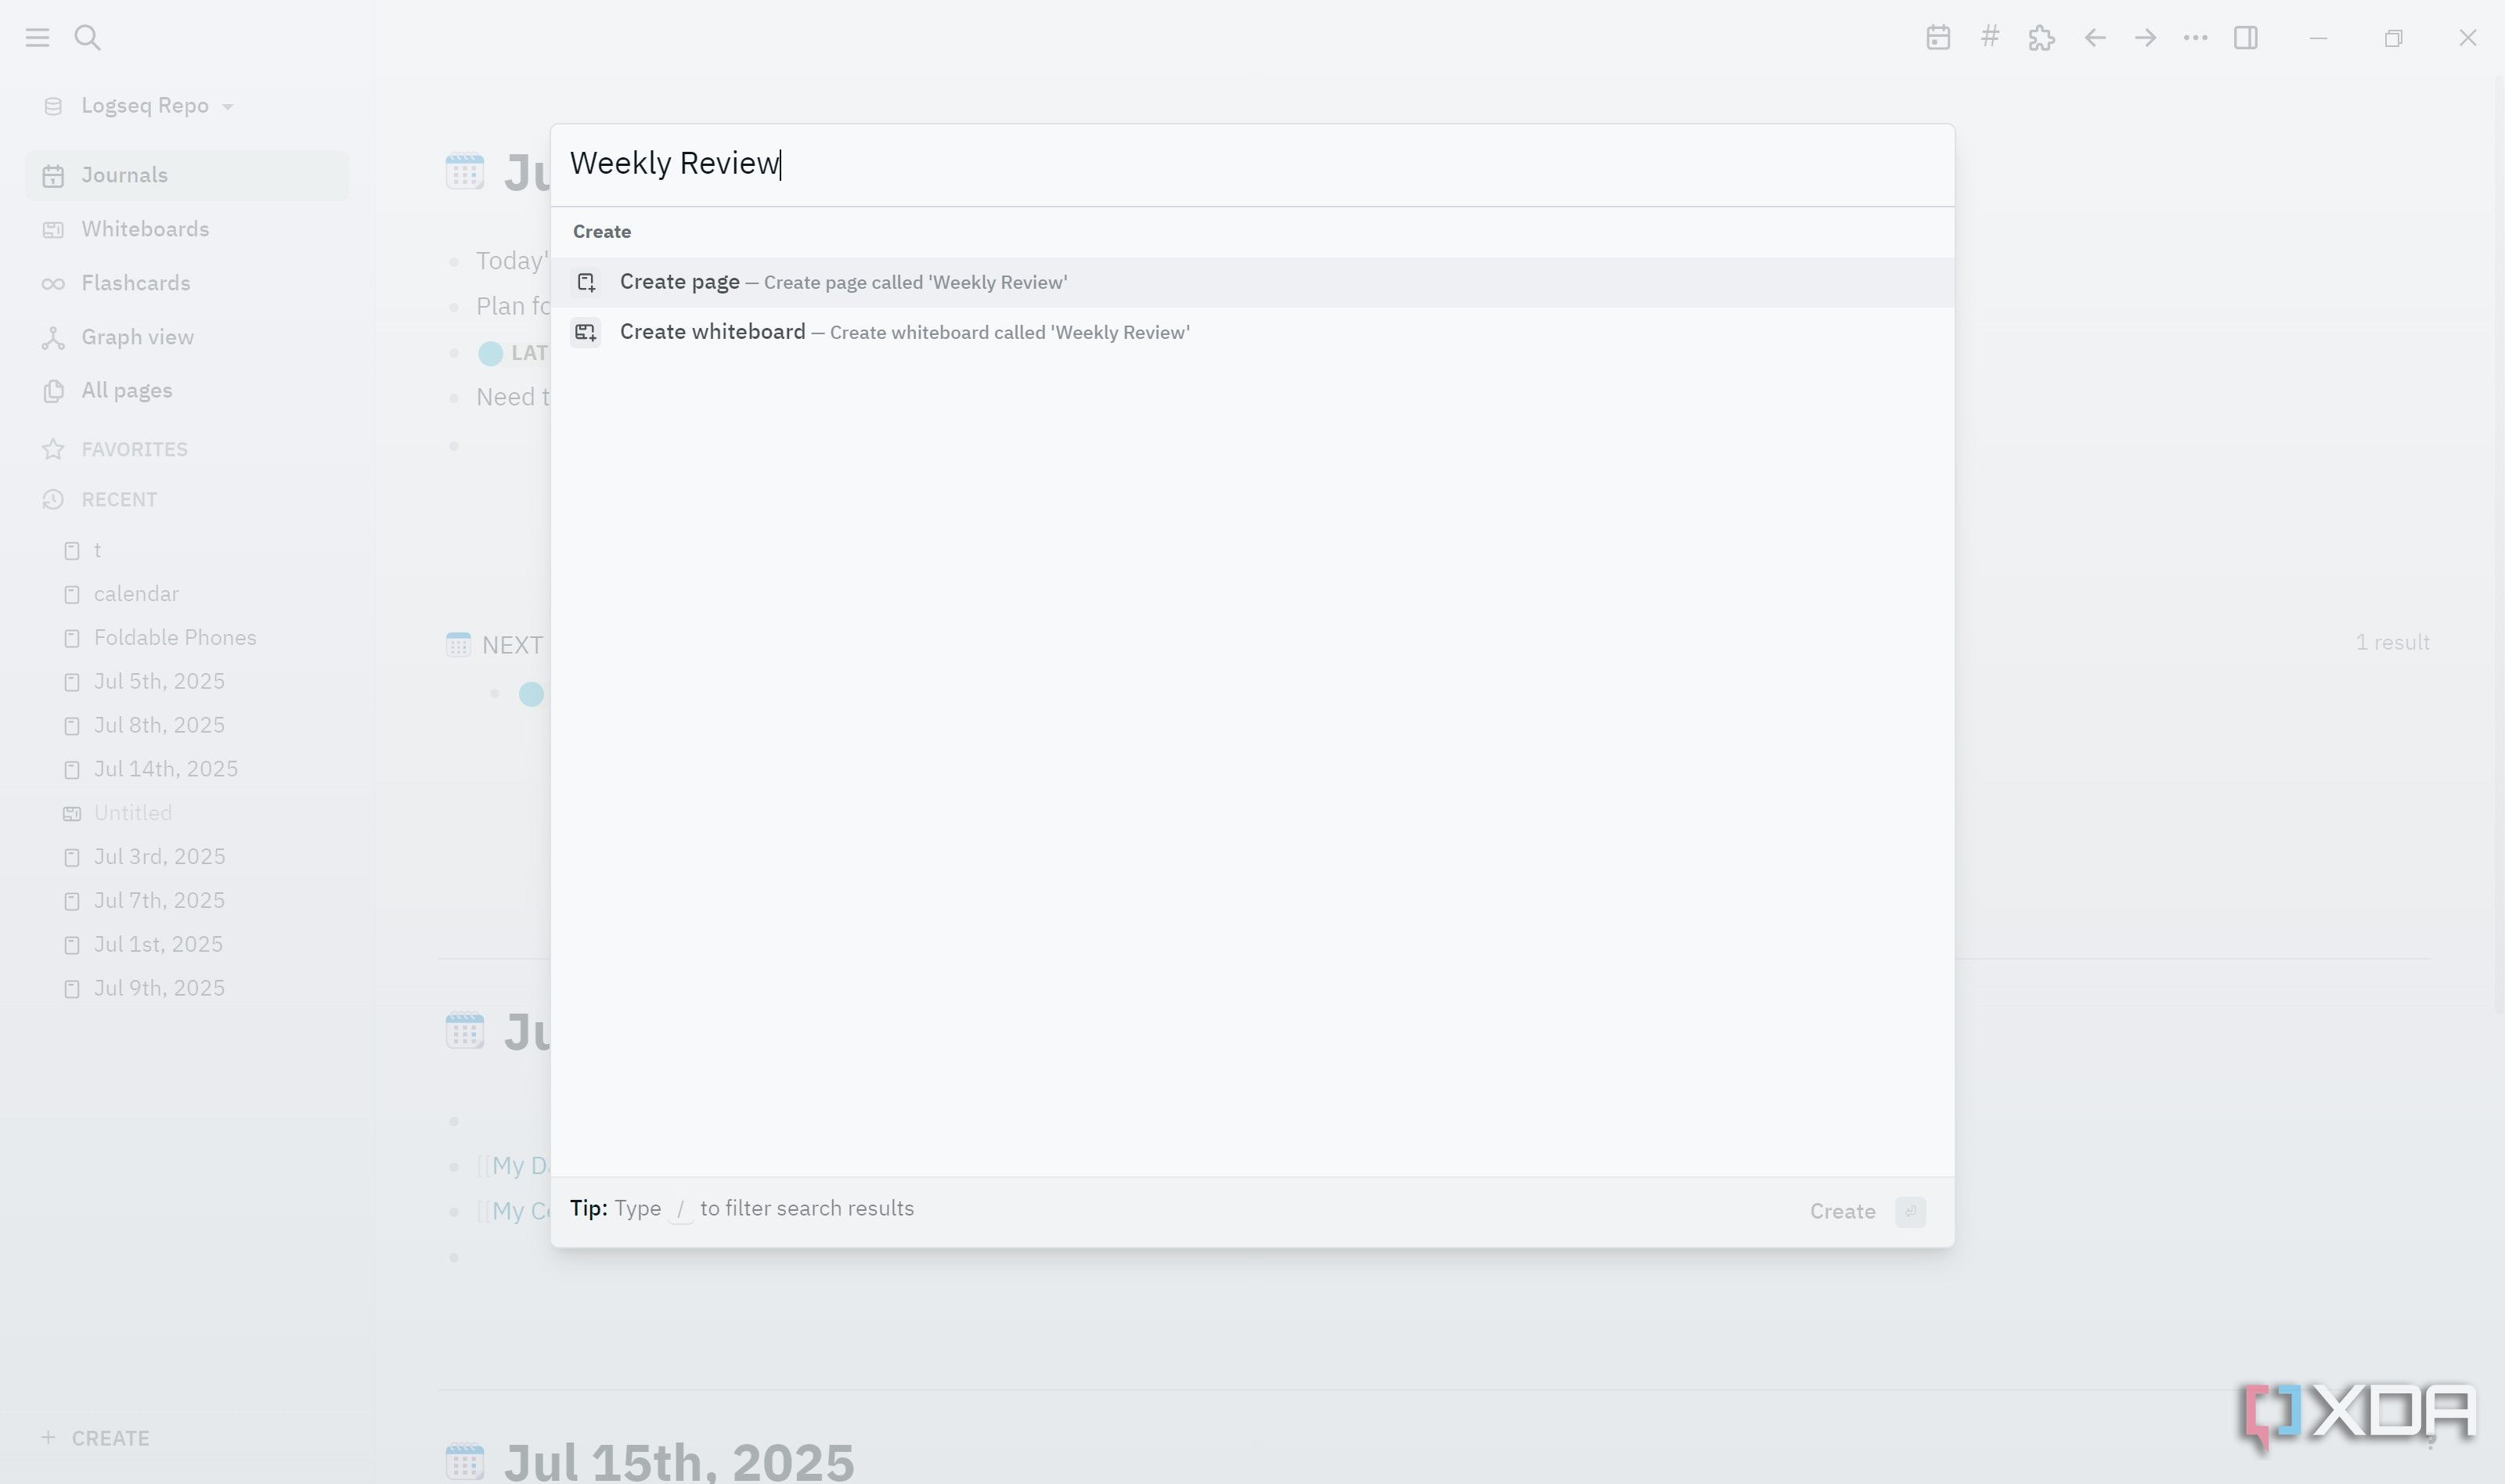Click the CREATE button at sidebar bottom
2505x1484 pixels.
(95, 1438)
